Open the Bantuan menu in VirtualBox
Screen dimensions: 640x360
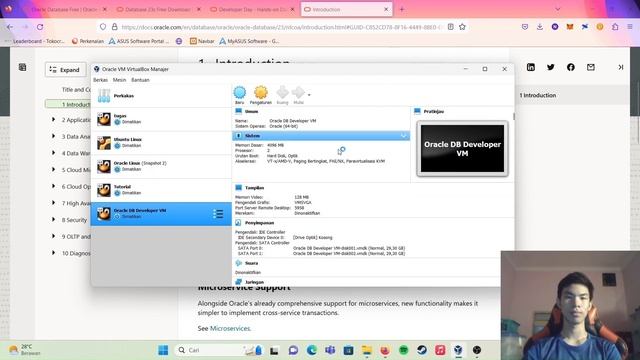140,80
